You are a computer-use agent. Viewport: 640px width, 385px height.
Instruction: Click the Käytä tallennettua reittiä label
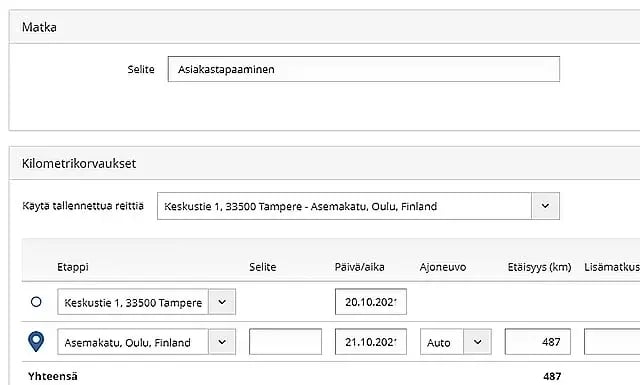coord(83,205)
